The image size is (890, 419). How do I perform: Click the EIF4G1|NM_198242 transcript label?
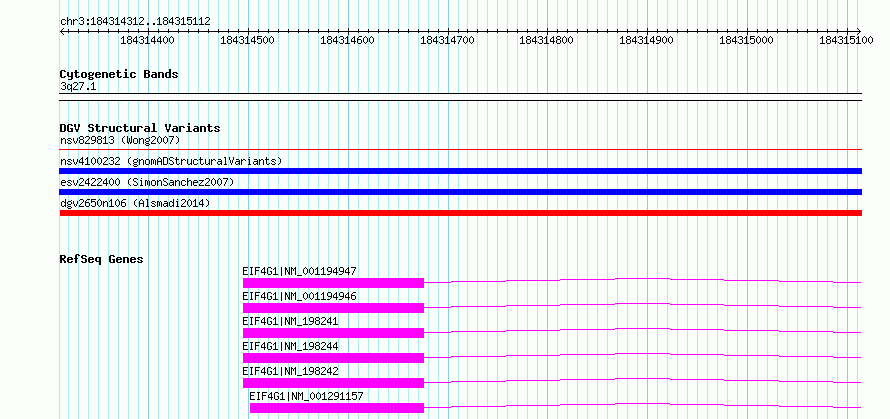coord(290,371)
